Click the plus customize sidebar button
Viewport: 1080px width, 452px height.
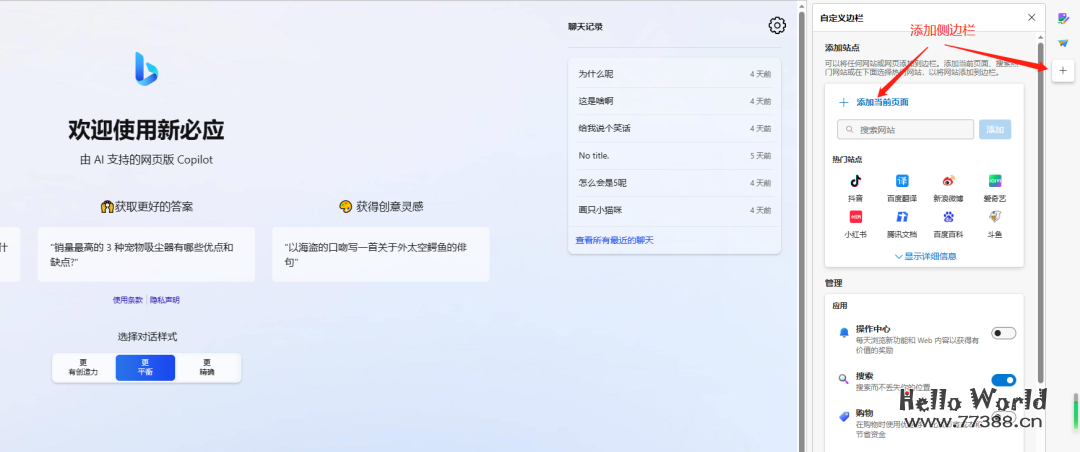(1063, 70)
